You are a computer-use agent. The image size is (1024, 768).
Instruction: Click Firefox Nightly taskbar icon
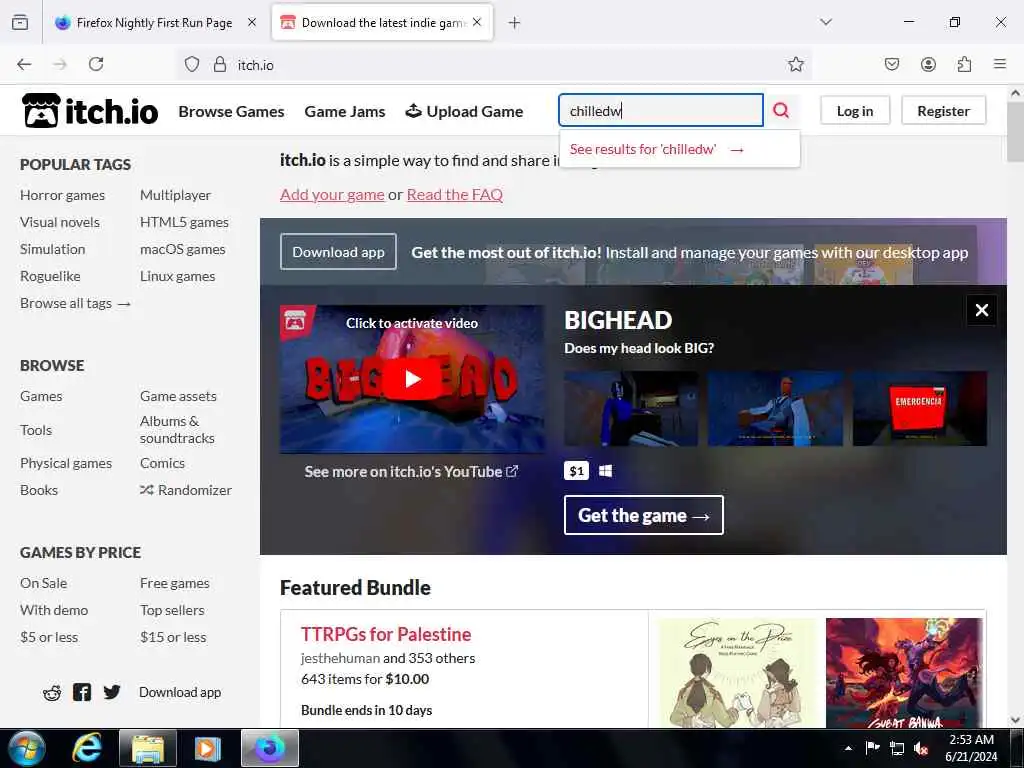pos(270,748)
